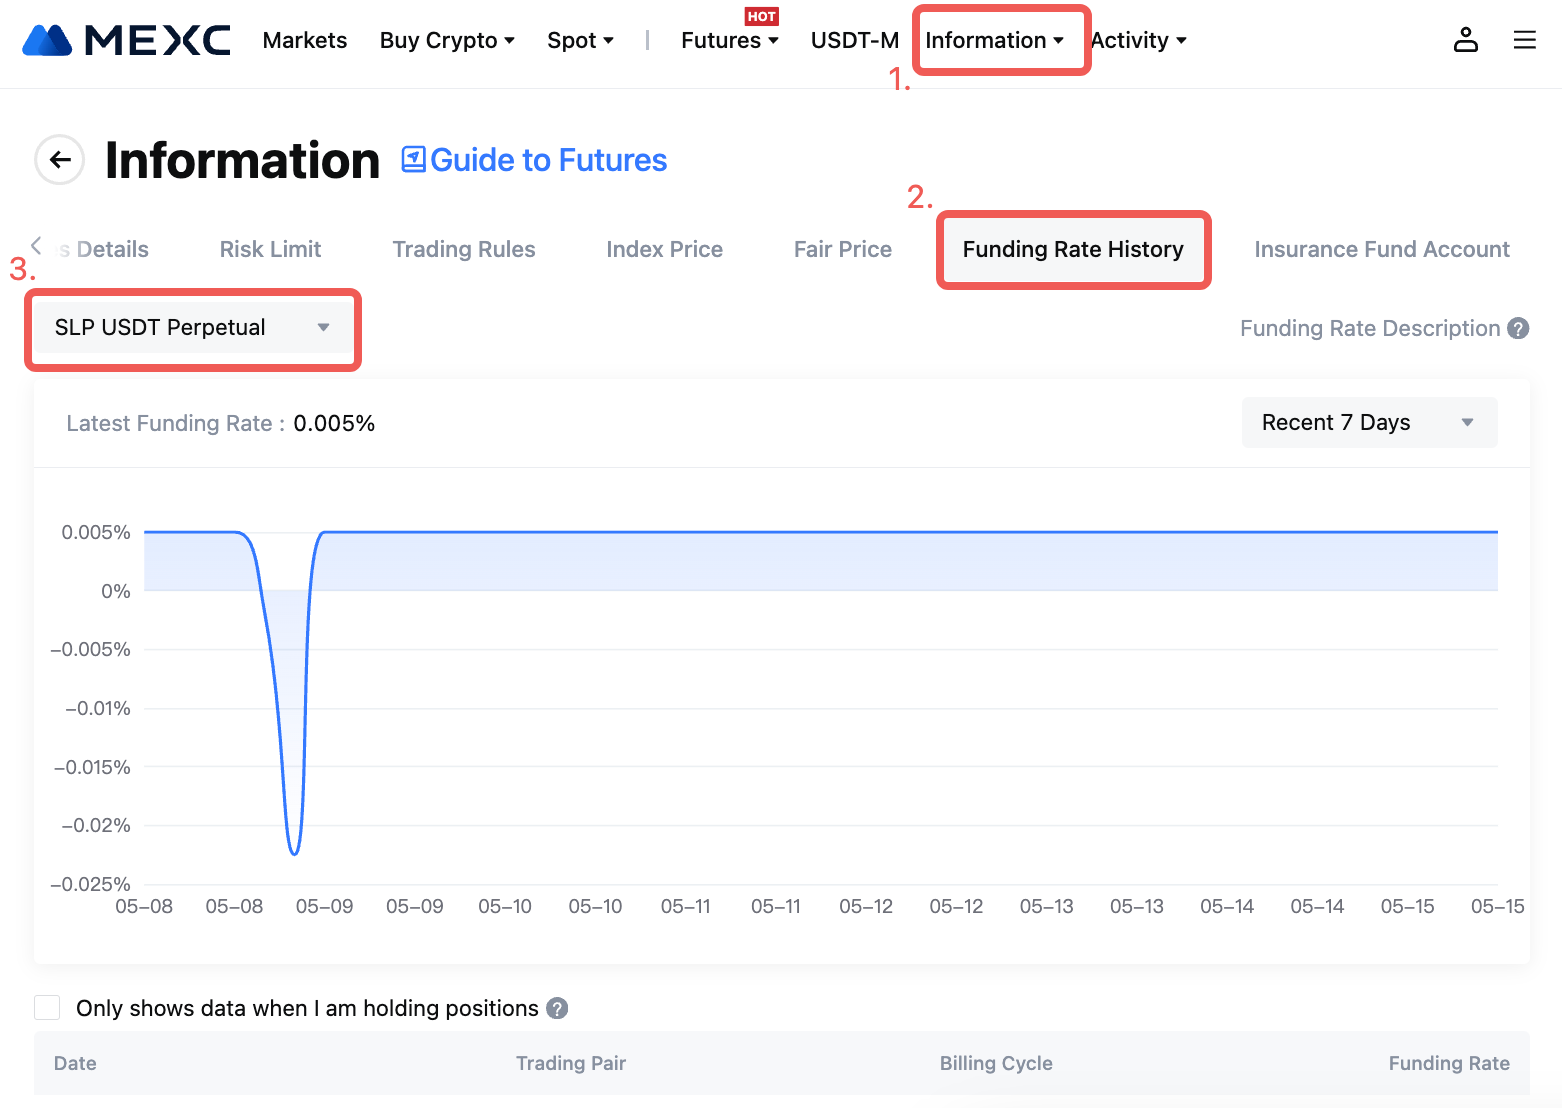Image resolution: width=1562 pixels, height=1108 pixels.
Task: Go to the Markets page
Action: click(x=305, y=40)
